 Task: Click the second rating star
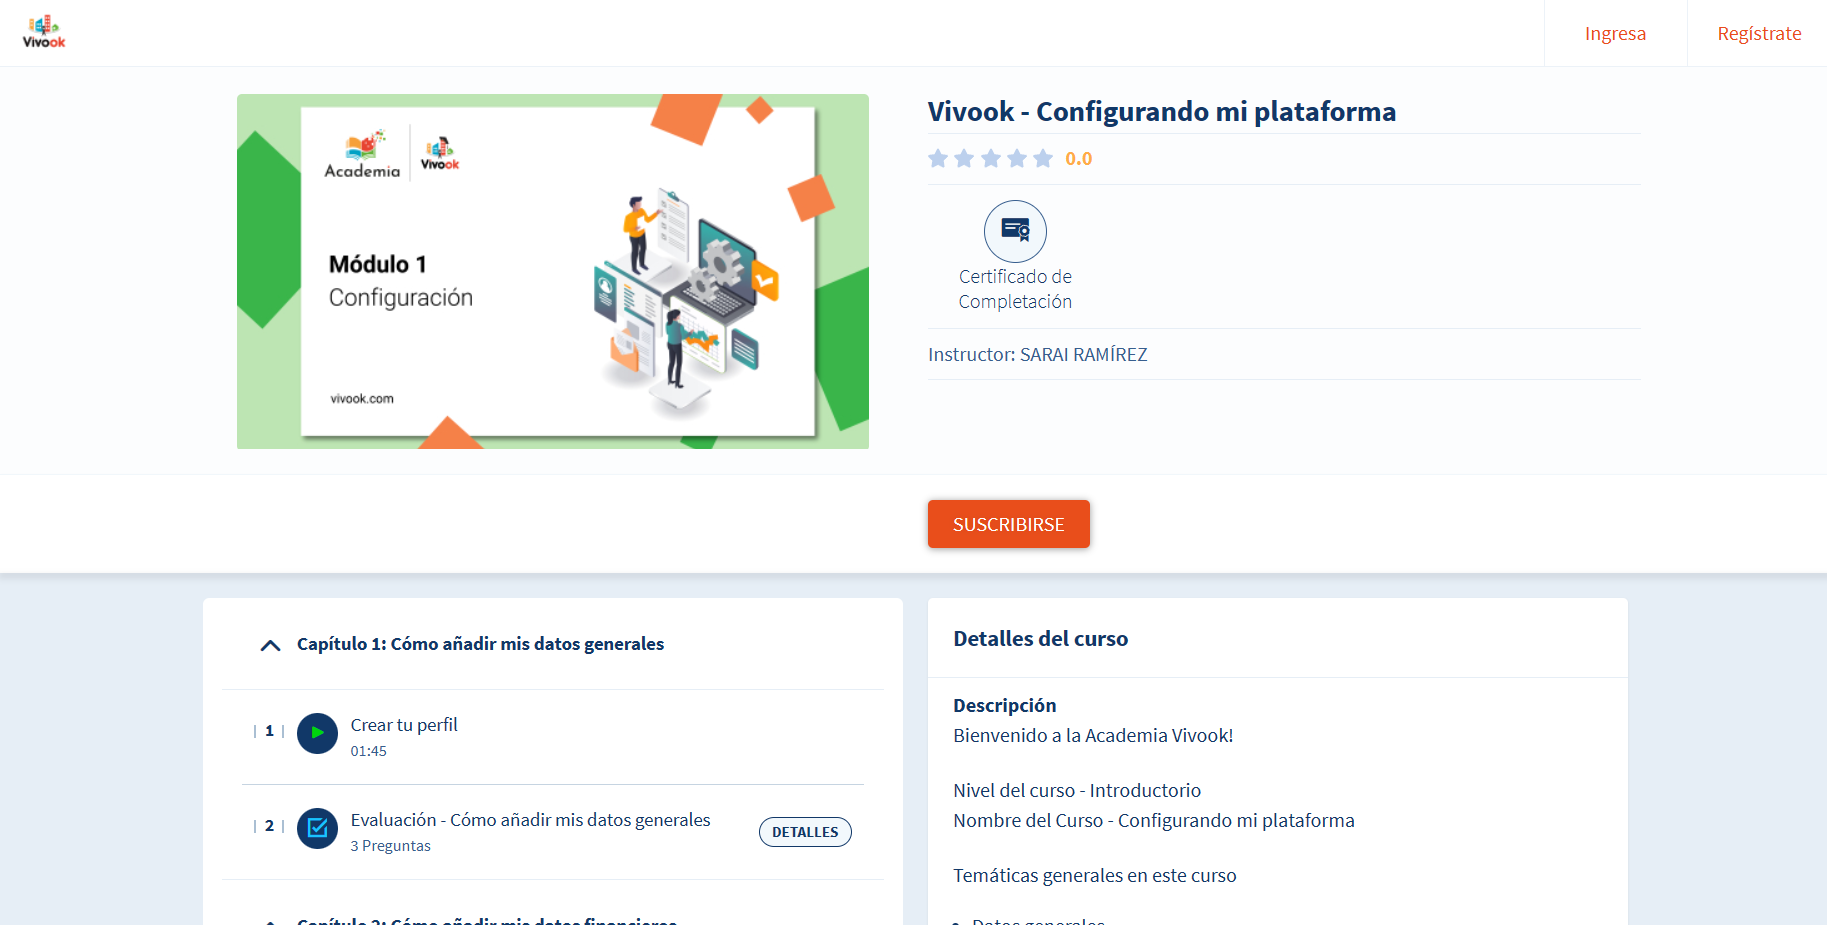pyautogui.click(x=964, y=158)
